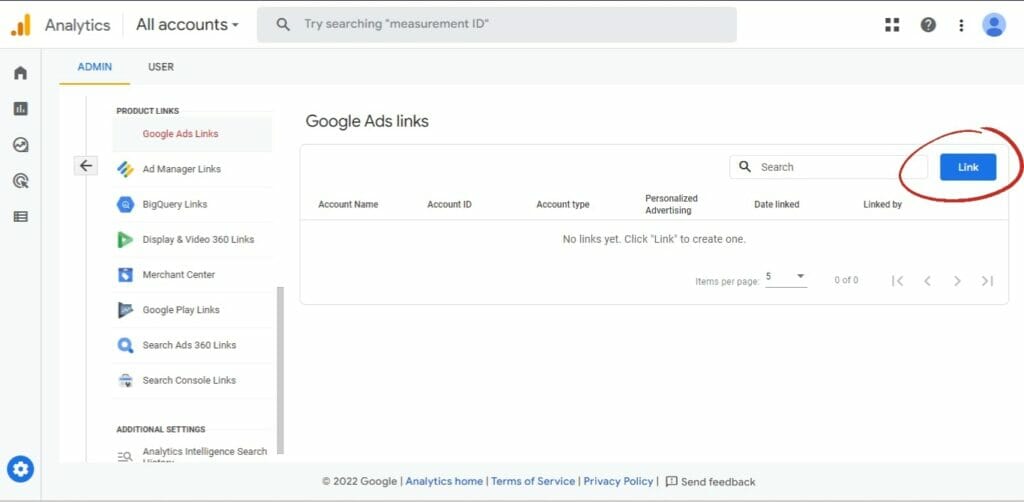Click the Ad Manager Links icon
Image resolution: width=1024 pixels, height=502 pixels.
pyautogui.click(x=125, y=169)
